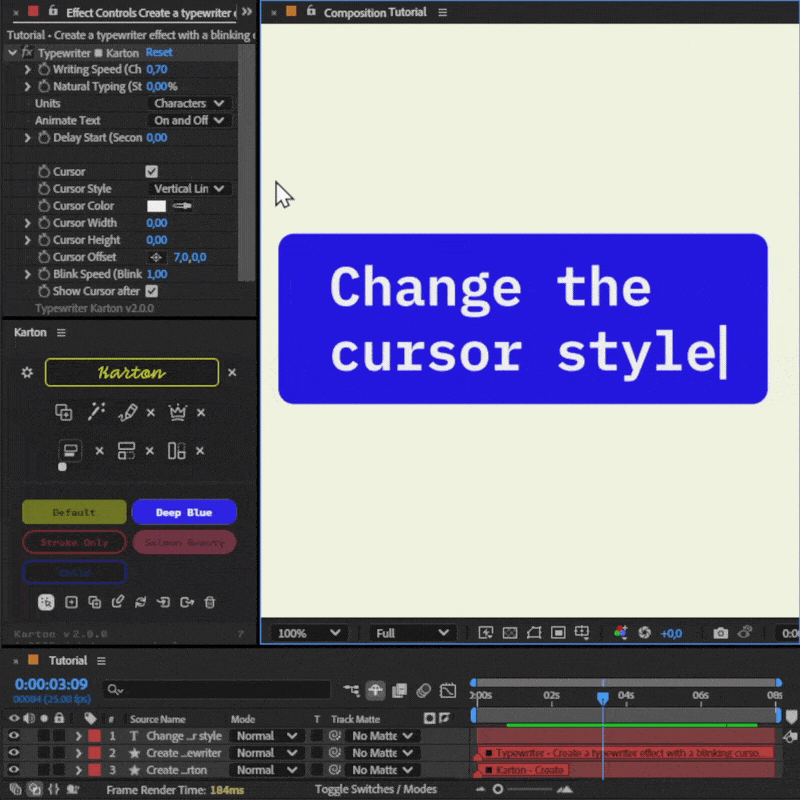Viewport: 800px width, 800px height.
Task: Click Reset next to the Typewriter effect
Action: [159, 52]
